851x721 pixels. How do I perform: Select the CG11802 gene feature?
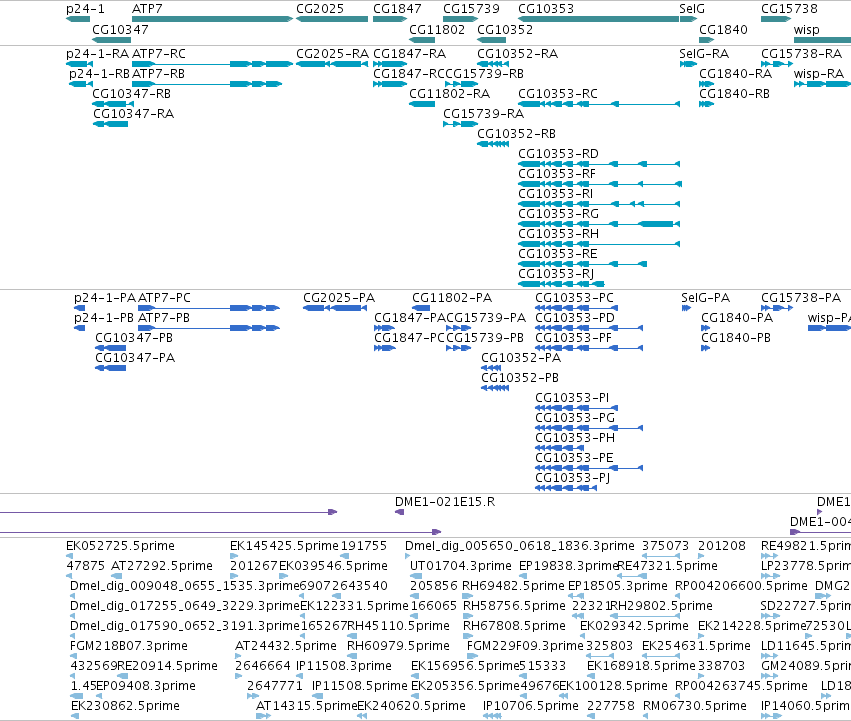click(x=422, y=40)
